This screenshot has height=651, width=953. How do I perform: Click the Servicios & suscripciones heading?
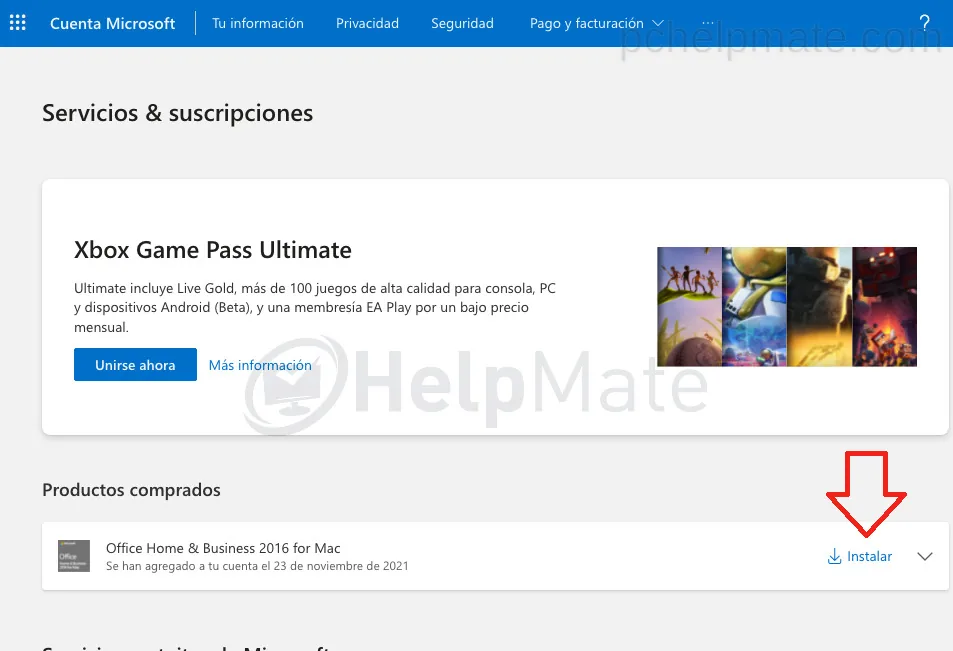coord(177,113)
